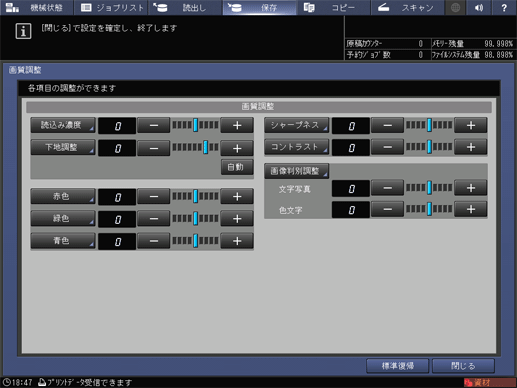Open the 赤色 setting button

(63, 197)
